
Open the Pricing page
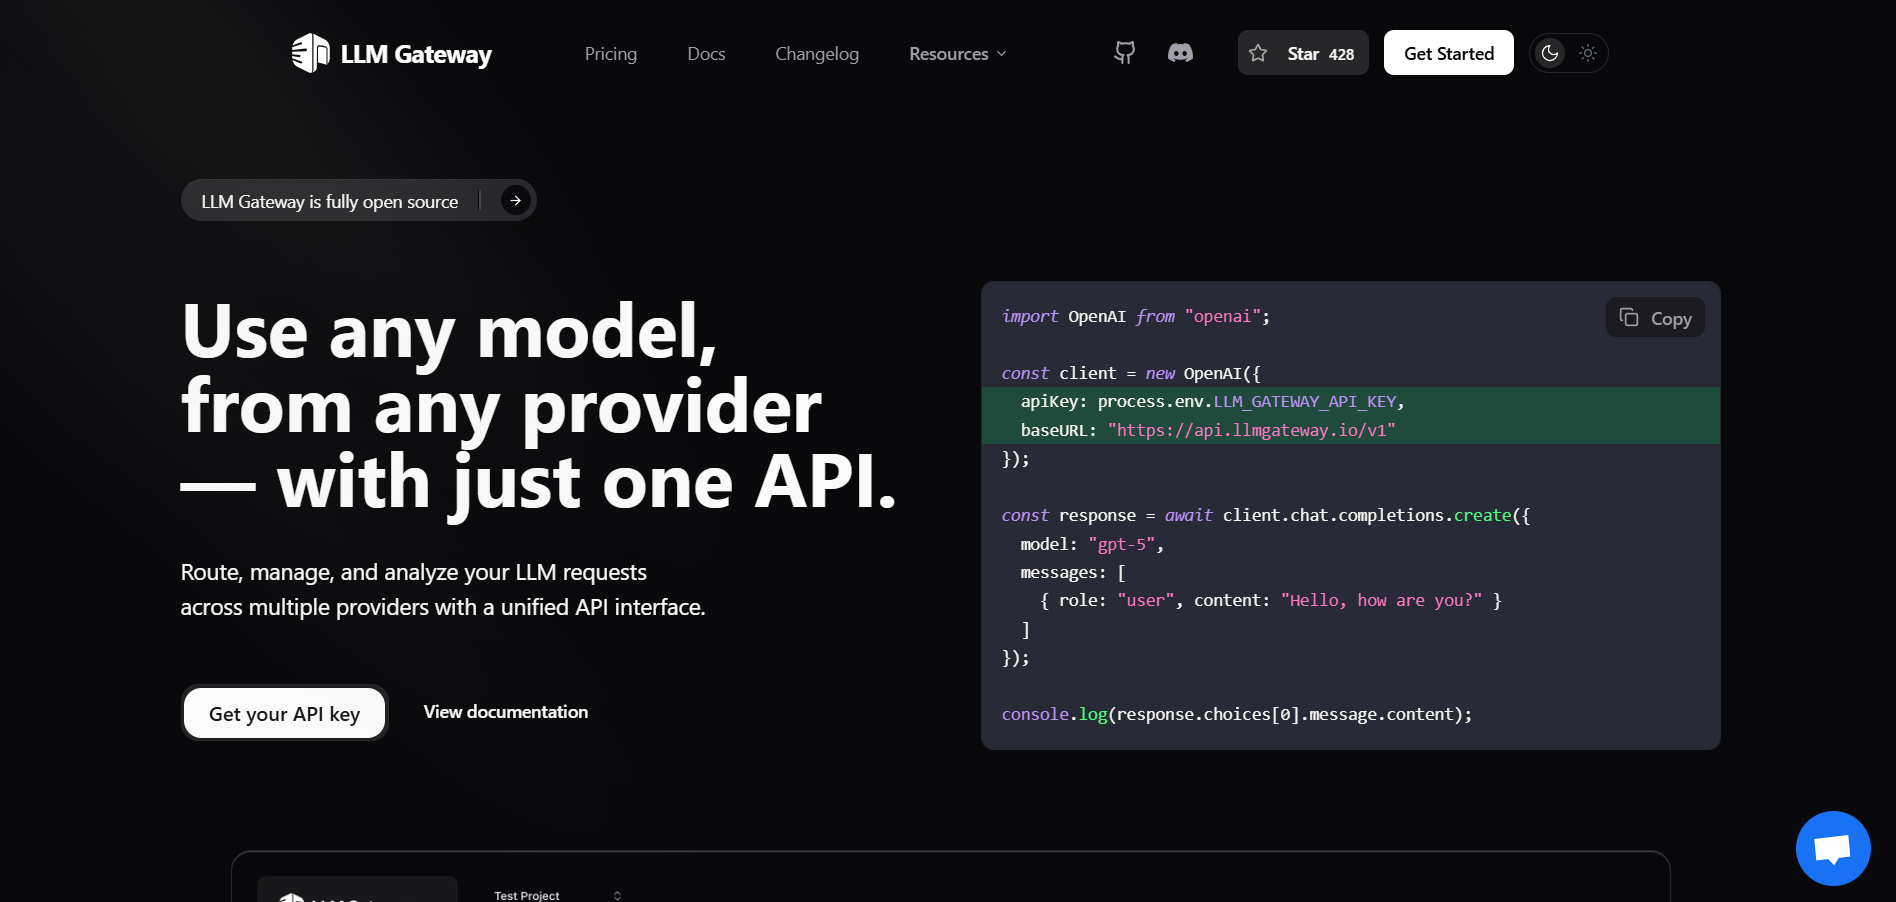click(x=611, y=54)
